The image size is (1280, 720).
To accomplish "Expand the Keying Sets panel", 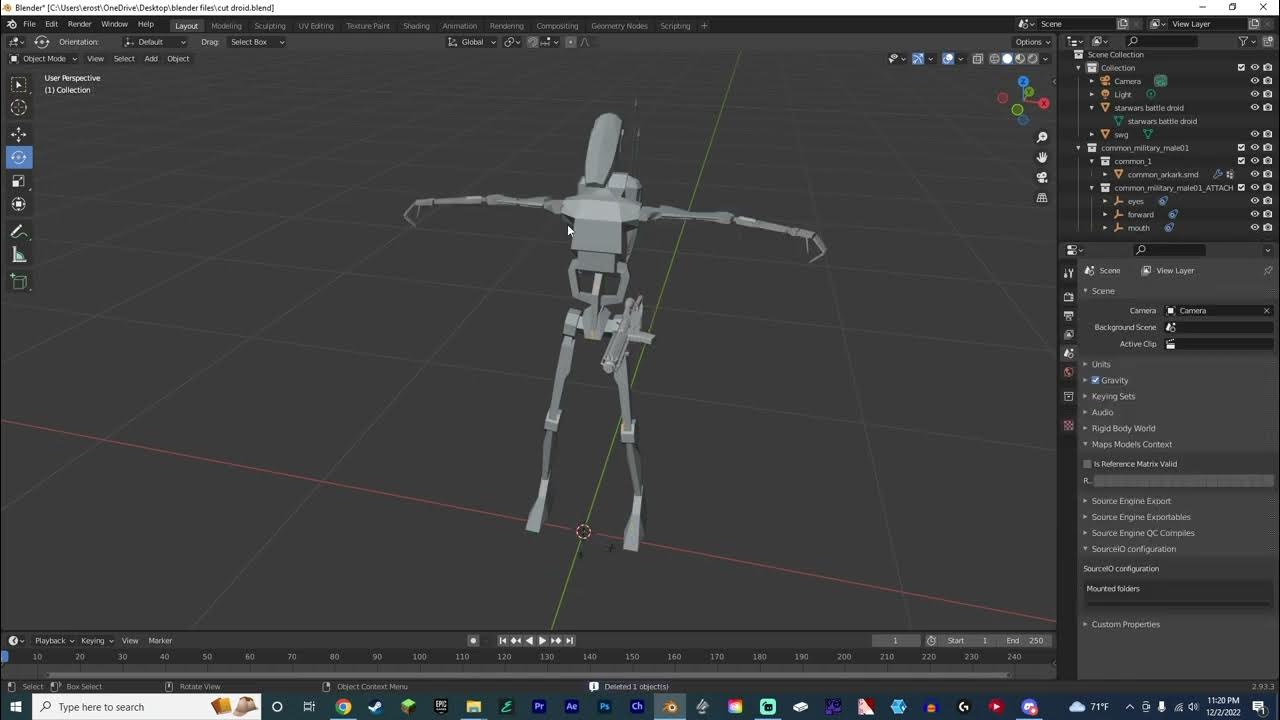I will click(1113, 396).
